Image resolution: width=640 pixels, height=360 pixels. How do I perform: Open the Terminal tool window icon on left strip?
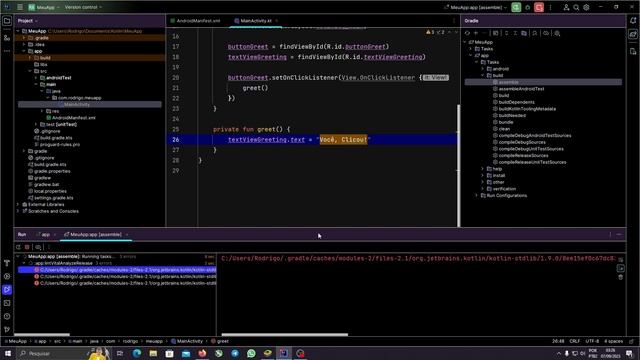[7, 303]
